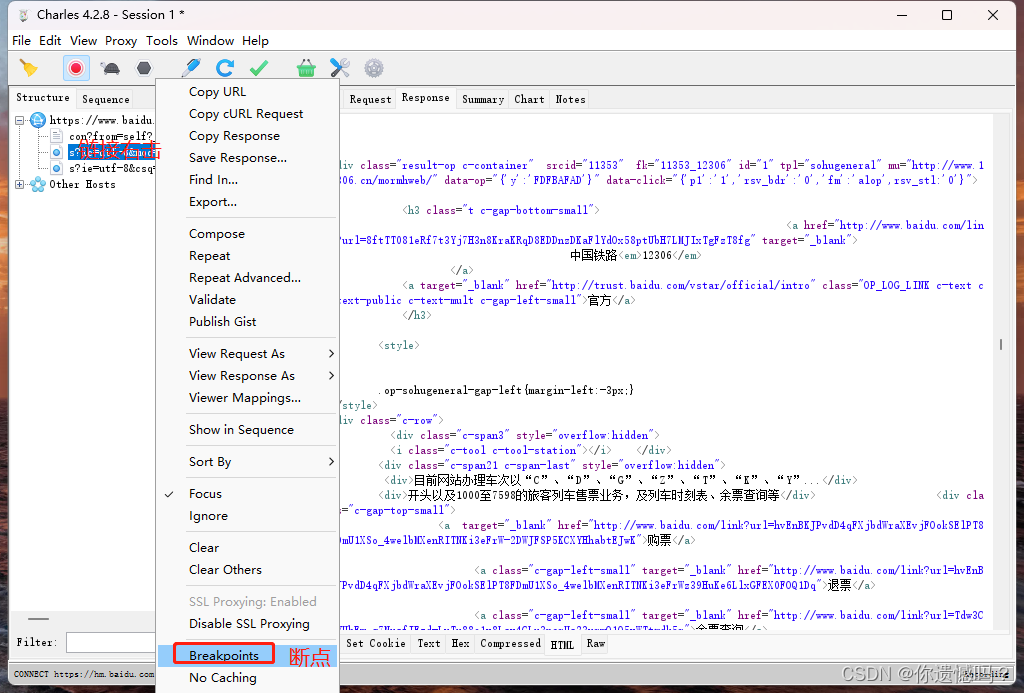Open the Help menu
1024x693 pixels.
point(255,40)
